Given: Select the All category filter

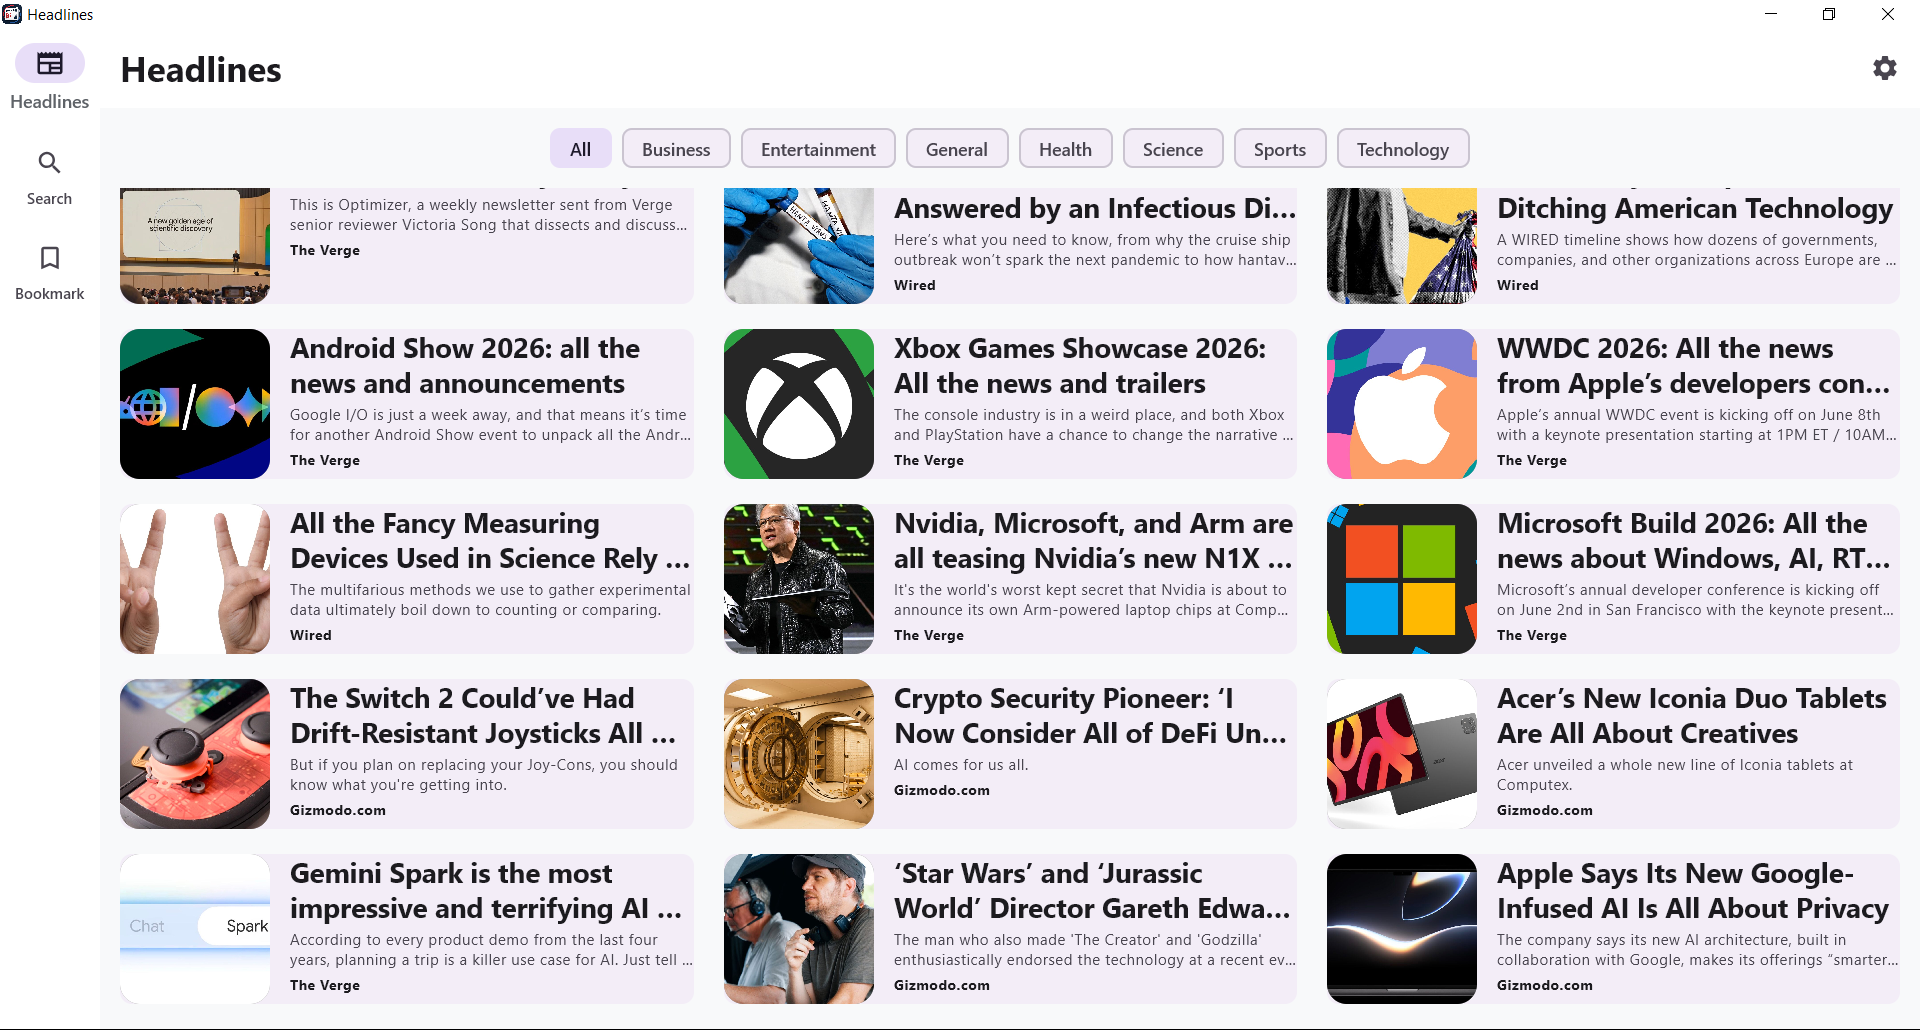Looking at the screenshot, I should pos(580,149).
